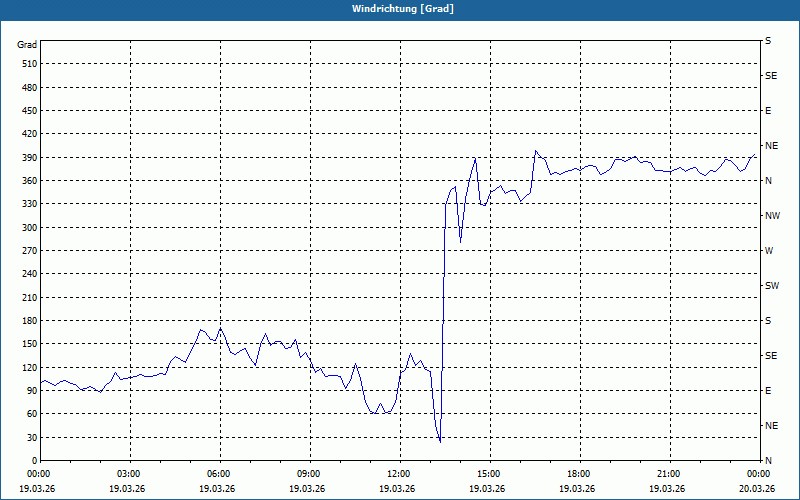Click the Grad unit label above y-axis
Viewport: 800px width, 500px height.
tap(27, 45)
